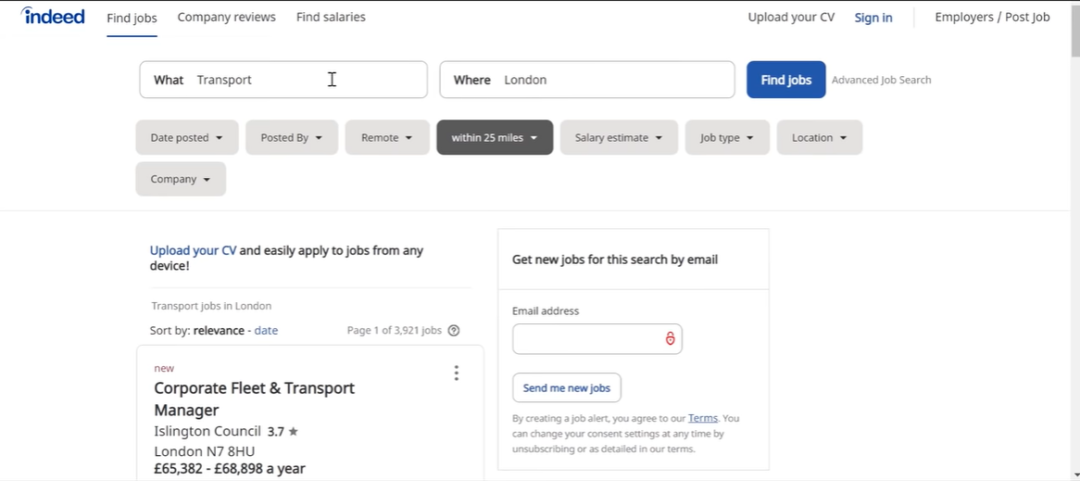Screen dimensions: 1080x481
Task: Open the three-dot menu on the job card
Action: (456, 373)
